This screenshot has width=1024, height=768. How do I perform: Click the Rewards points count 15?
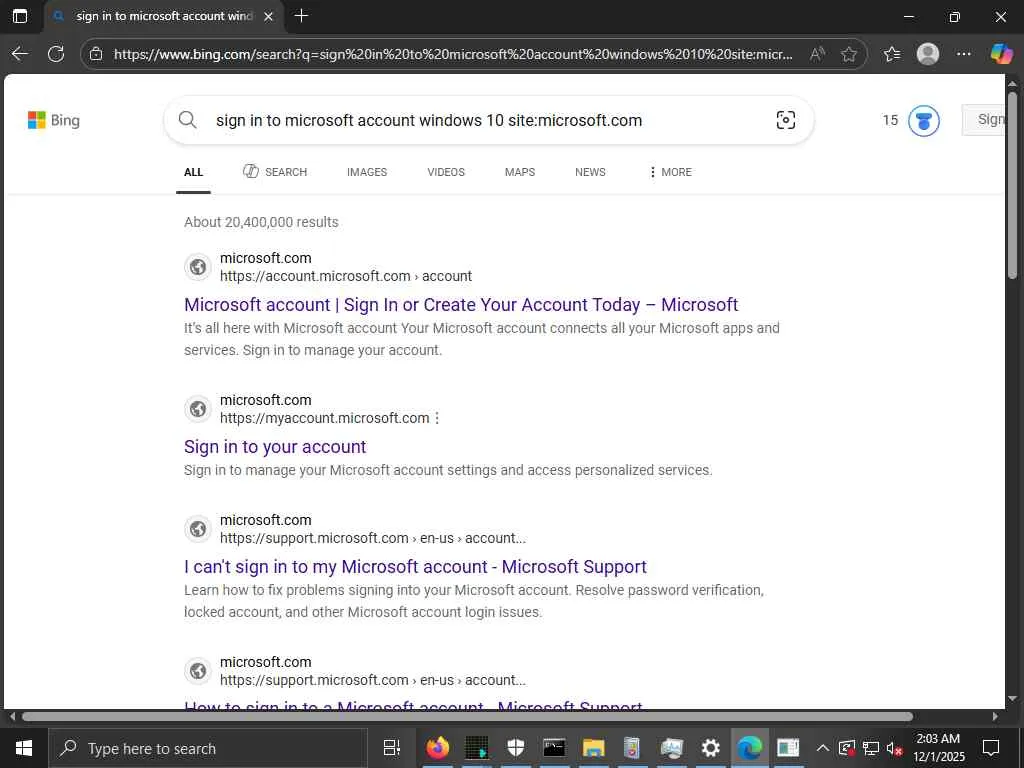click(890, 120)
